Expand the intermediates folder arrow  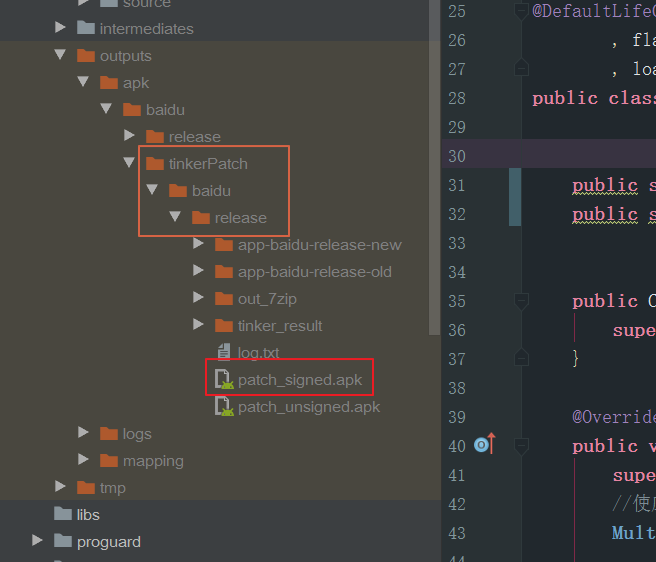point(61,29)
